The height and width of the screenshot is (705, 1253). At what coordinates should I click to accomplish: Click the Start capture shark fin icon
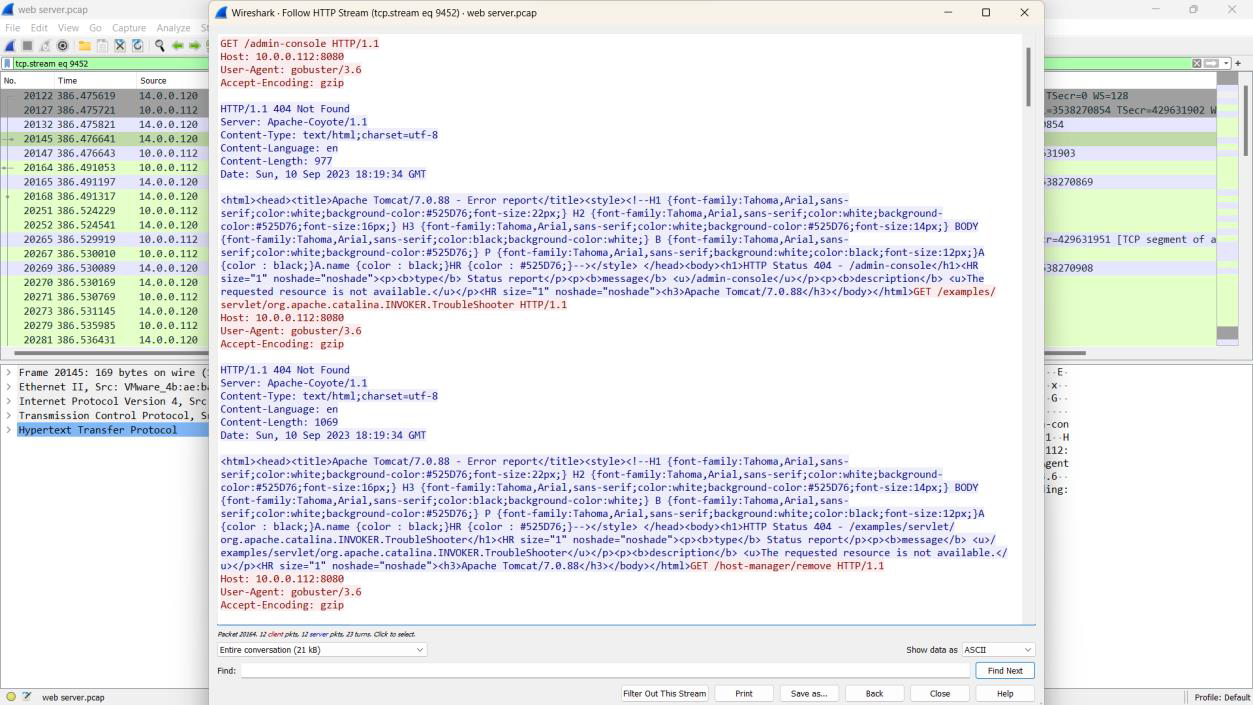click(11, 46)
